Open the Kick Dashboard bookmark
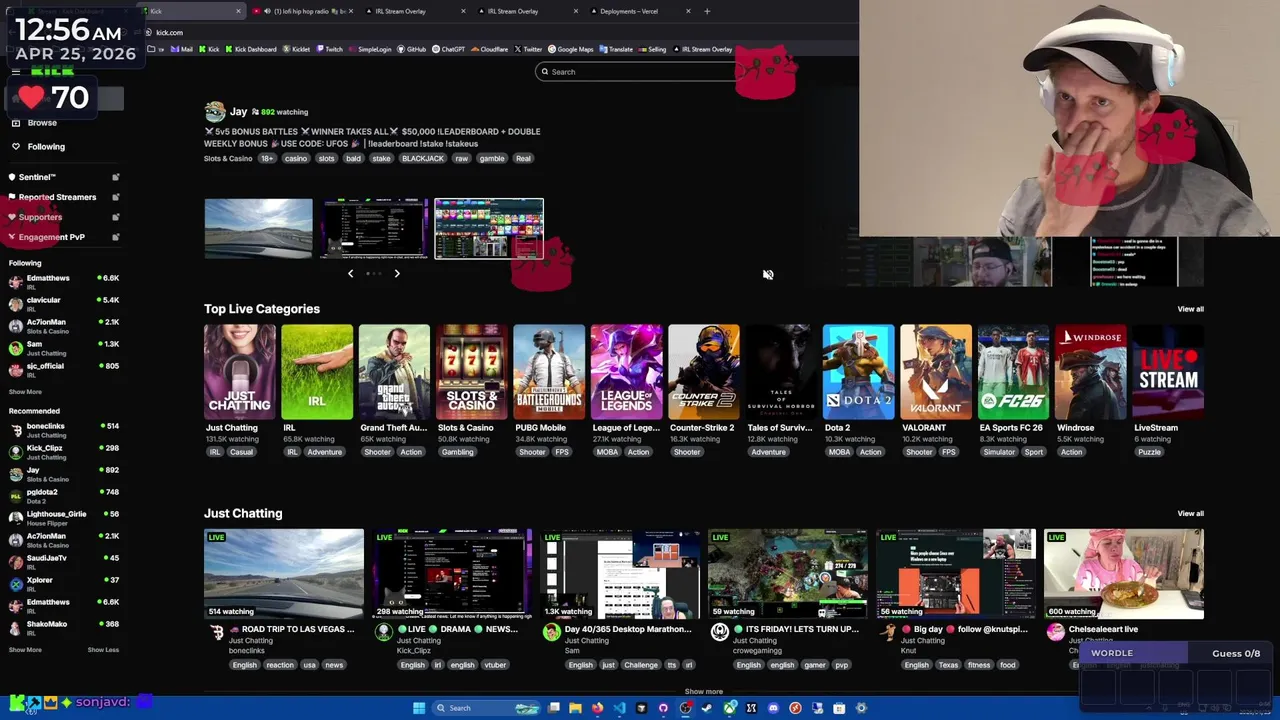This screenshot has height=720, width=1280. (x=250, y=49)
